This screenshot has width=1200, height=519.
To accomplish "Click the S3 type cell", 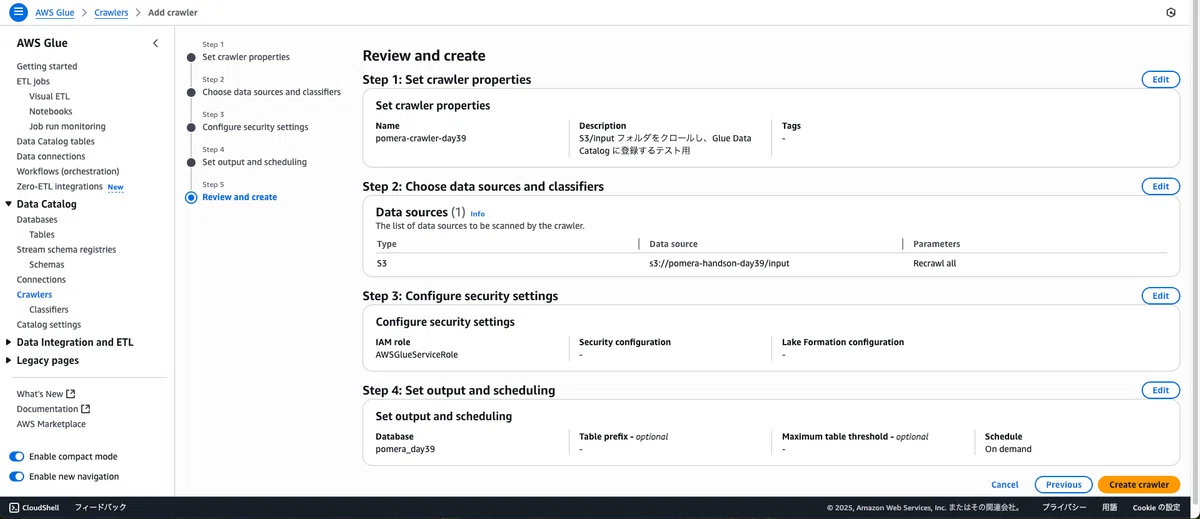I will (382, 263).
